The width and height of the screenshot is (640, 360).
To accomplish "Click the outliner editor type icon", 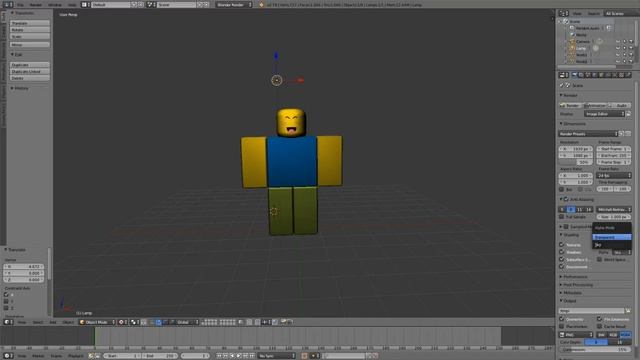I will [563, 13].
